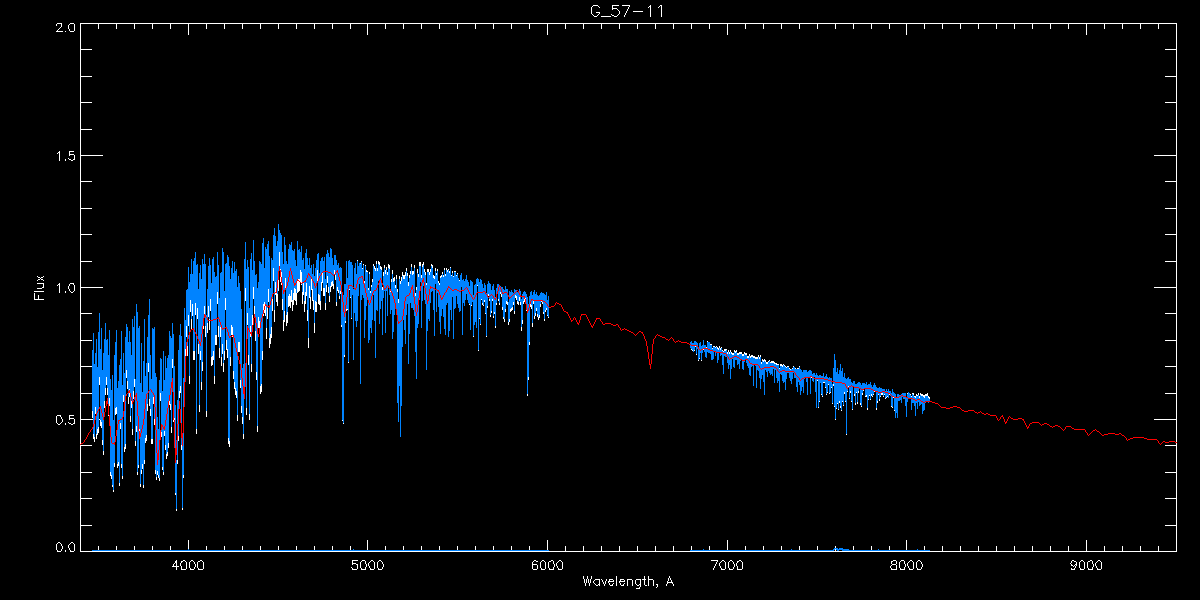Click the 9000 wavelength tick label

(x=1087, y=565)
